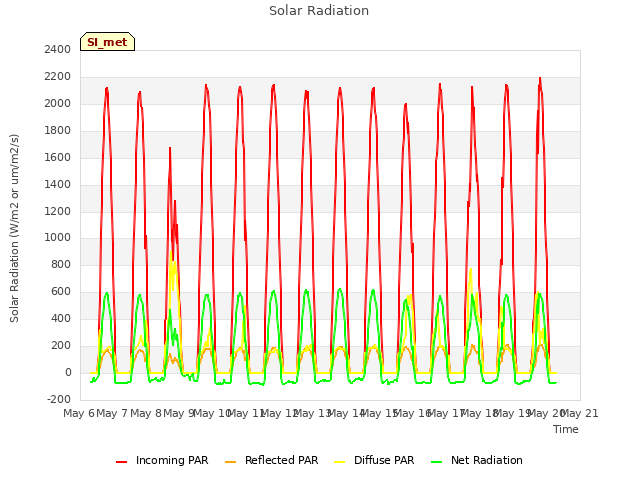Click the 2000 y-axis tick label

pos(58,104)
